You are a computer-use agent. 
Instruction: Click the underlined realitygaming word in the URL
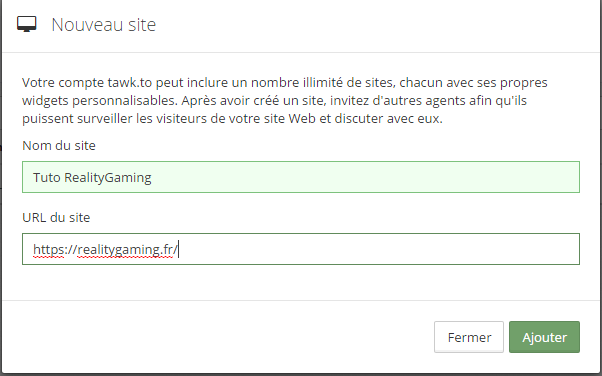pos(117,250)
